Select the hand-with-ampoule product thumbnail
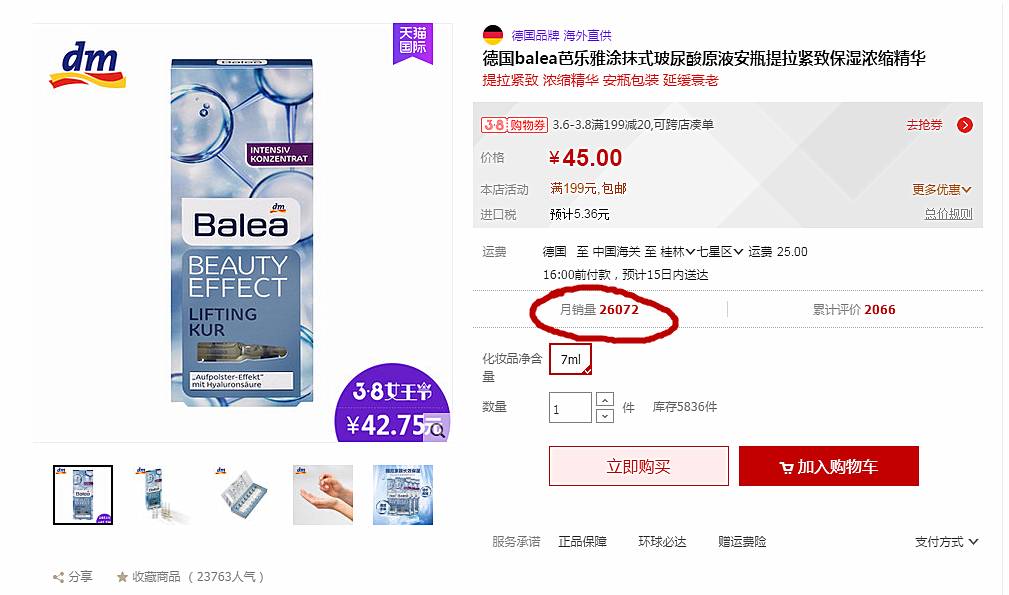 (323, 495)
